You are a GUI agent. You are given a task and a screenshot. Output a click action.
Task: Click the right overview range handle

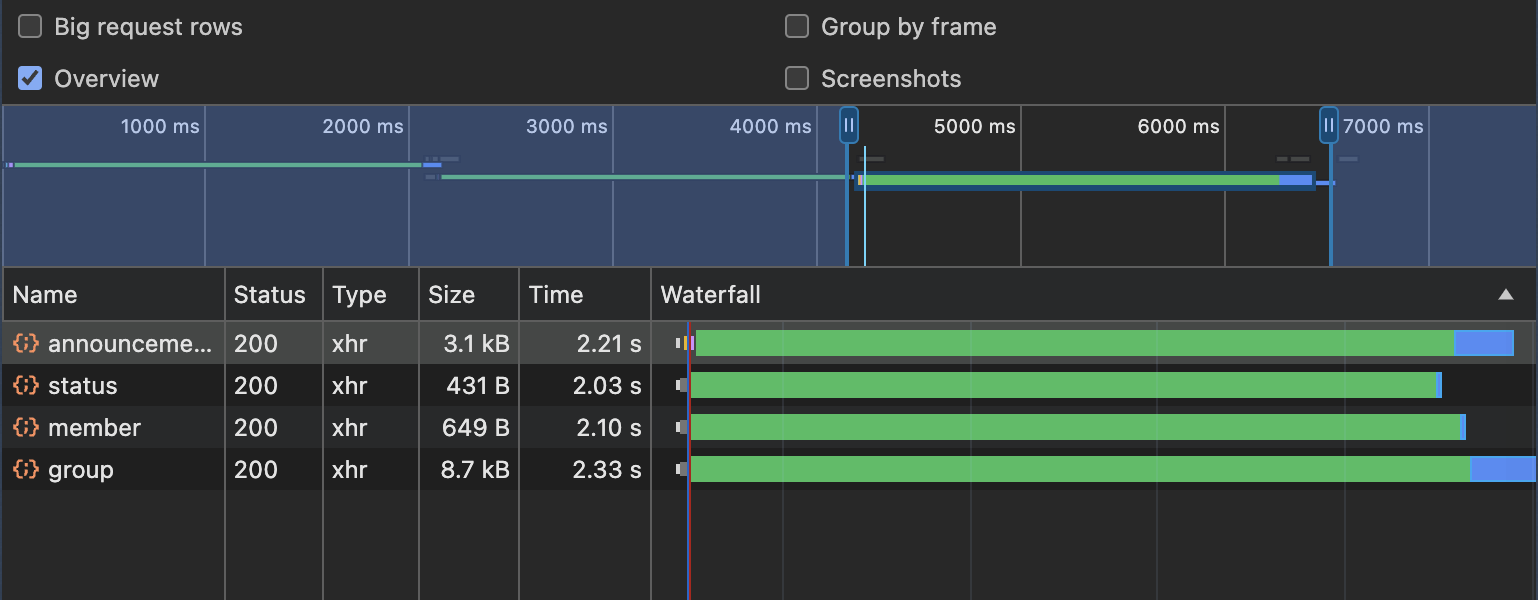(x=1329, y=126)
